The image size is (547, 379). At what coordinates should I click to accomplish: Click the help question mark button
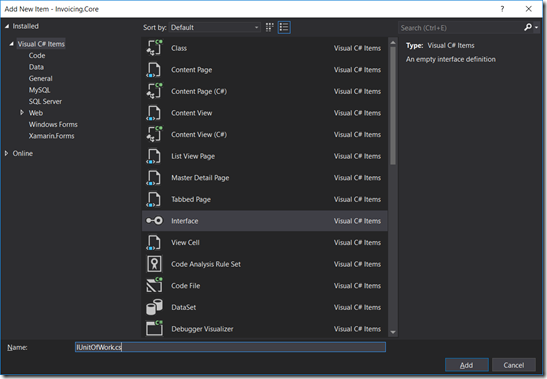click(502, 9)
